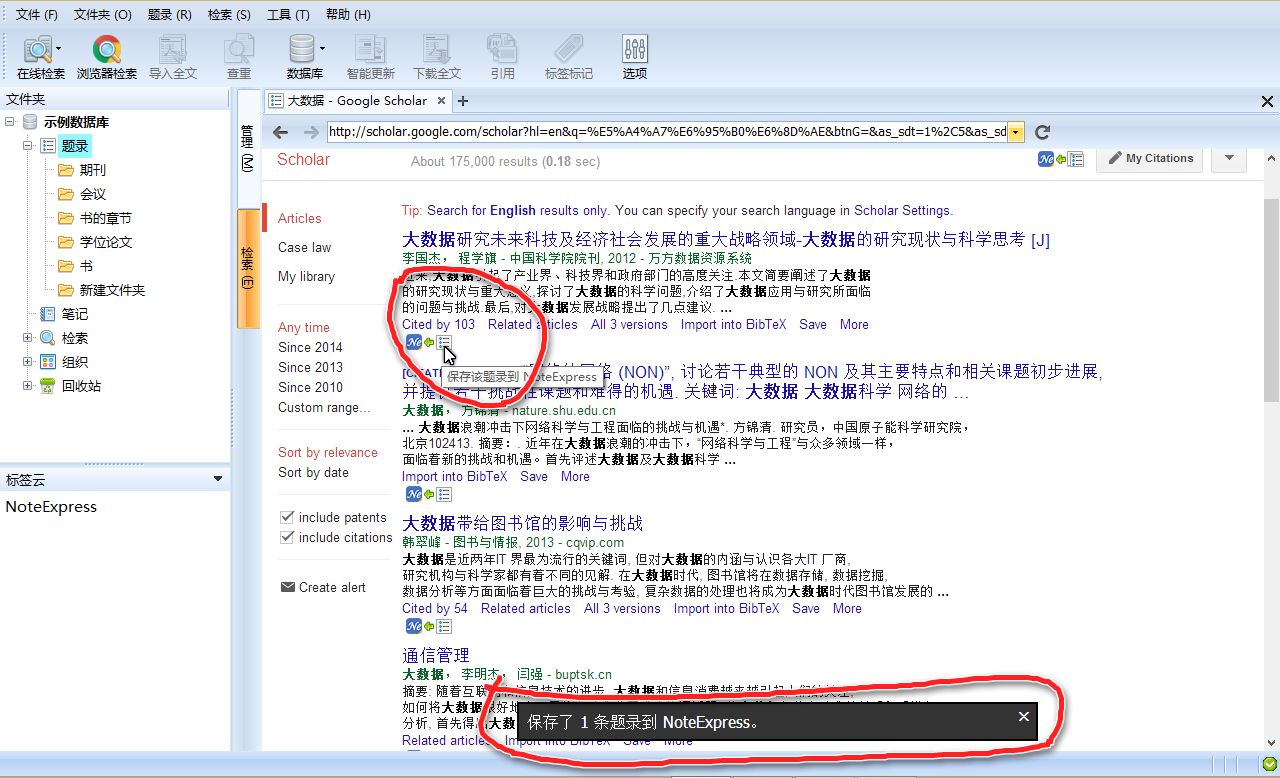Open the 选项 options settings
Viewport: 1280px width, 778px height.
click(635, 58)
